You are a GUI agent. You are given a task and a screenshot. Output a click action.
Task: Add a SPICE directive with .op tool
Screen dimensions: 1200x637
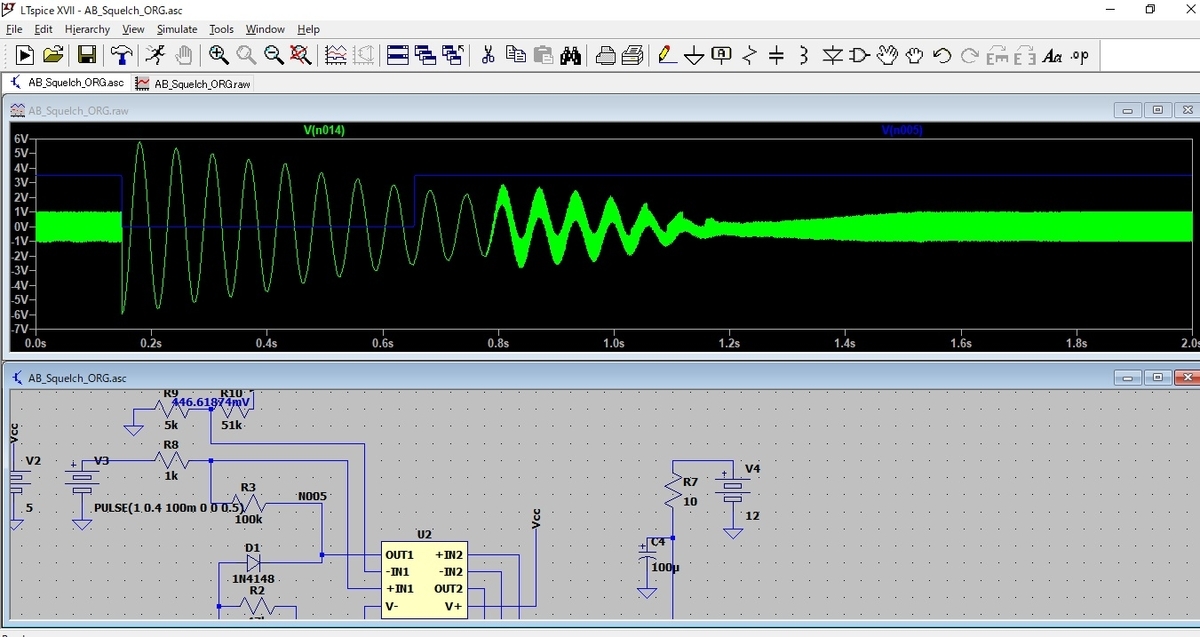click(x=1079, y=56)
